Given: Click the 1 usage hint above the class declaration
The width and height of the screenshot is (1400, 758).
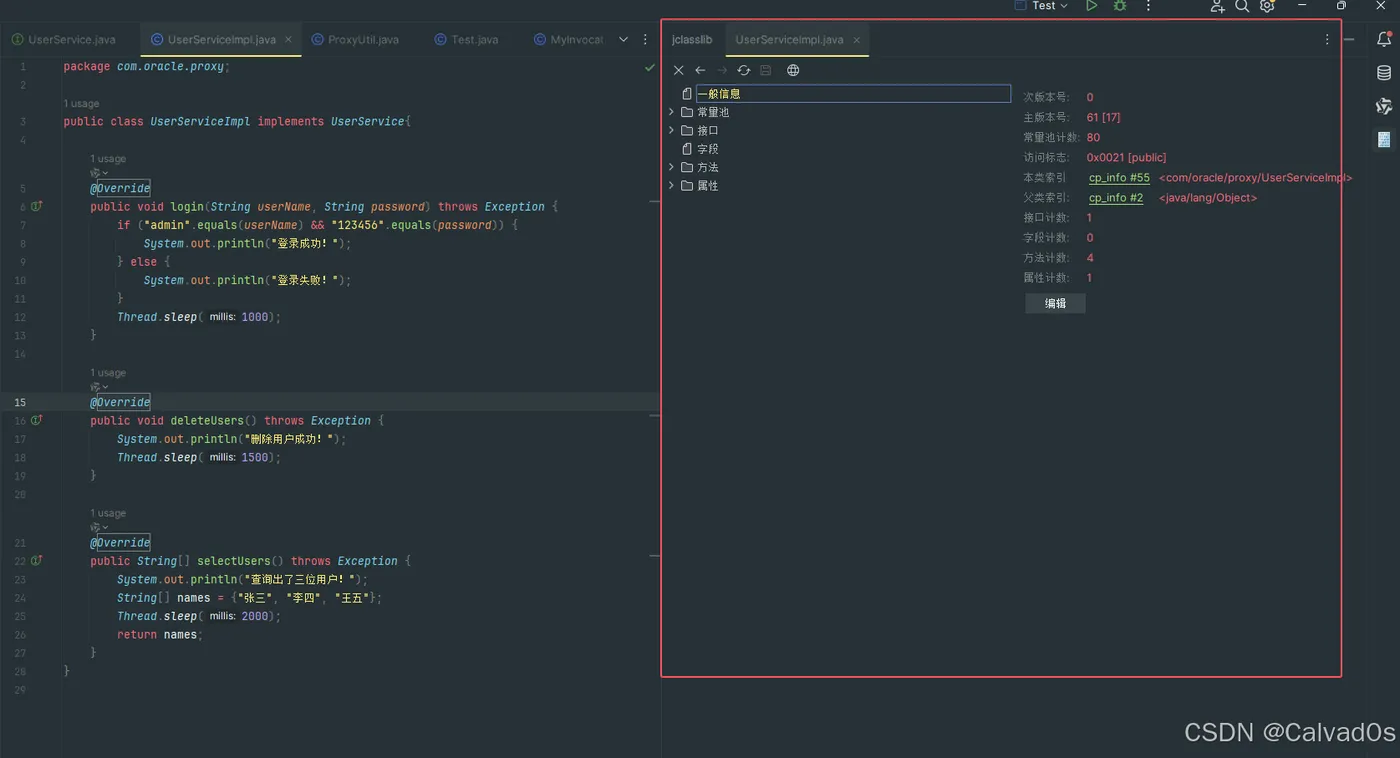Looking at the screenshot, I should 81,103.
